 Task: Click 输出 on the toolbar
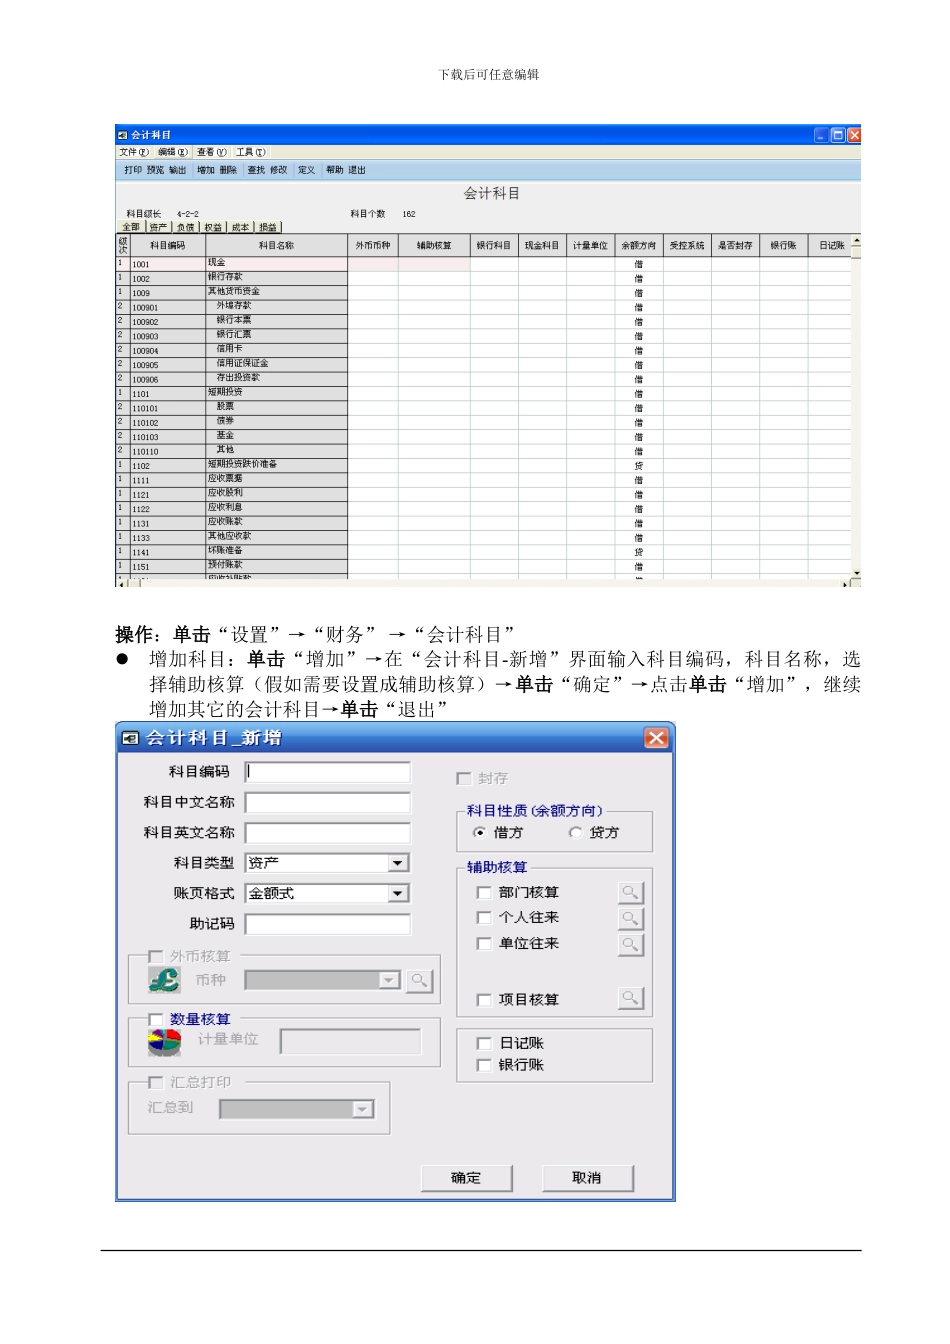tap(177, 170)
